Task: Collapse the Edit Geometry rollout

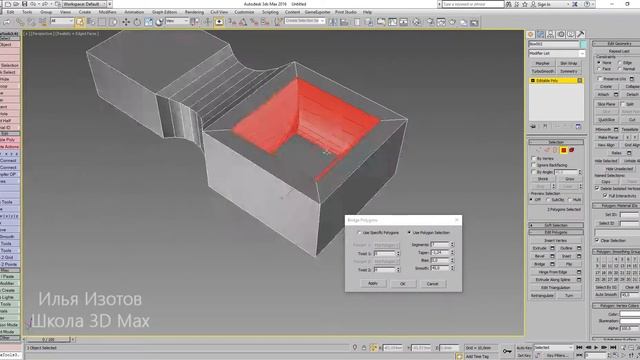Action: [618, 44]
